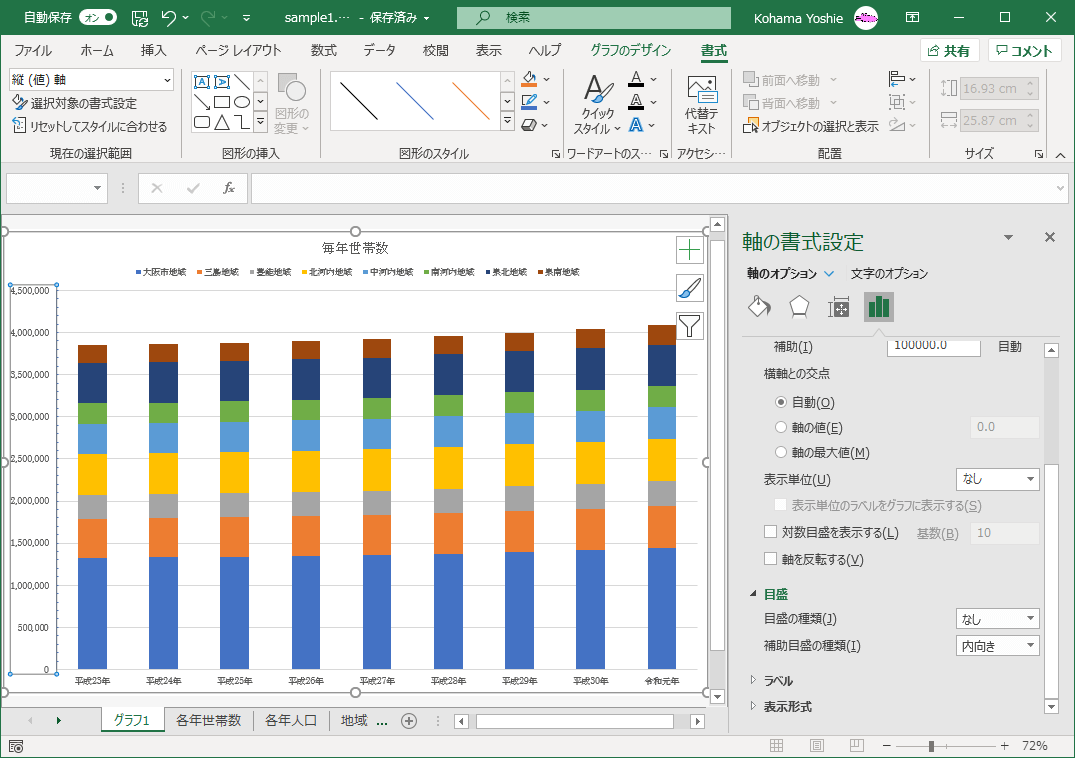This screenshot has height=758, width=1075.
Task: Check the 軸を反転する checkbox
Action: point(771,559)
